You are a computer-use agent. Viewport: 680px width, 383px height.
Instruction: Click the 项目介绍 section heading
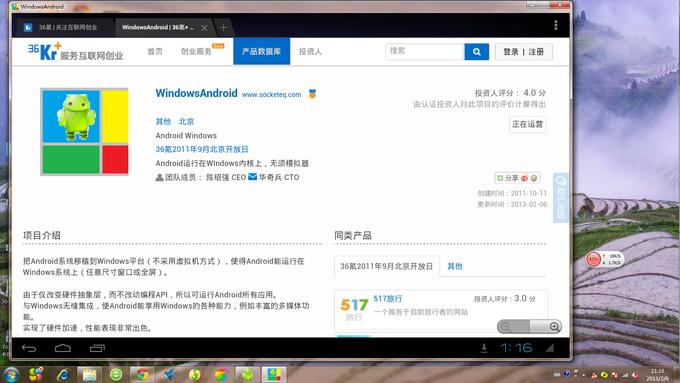coord(42,236)
